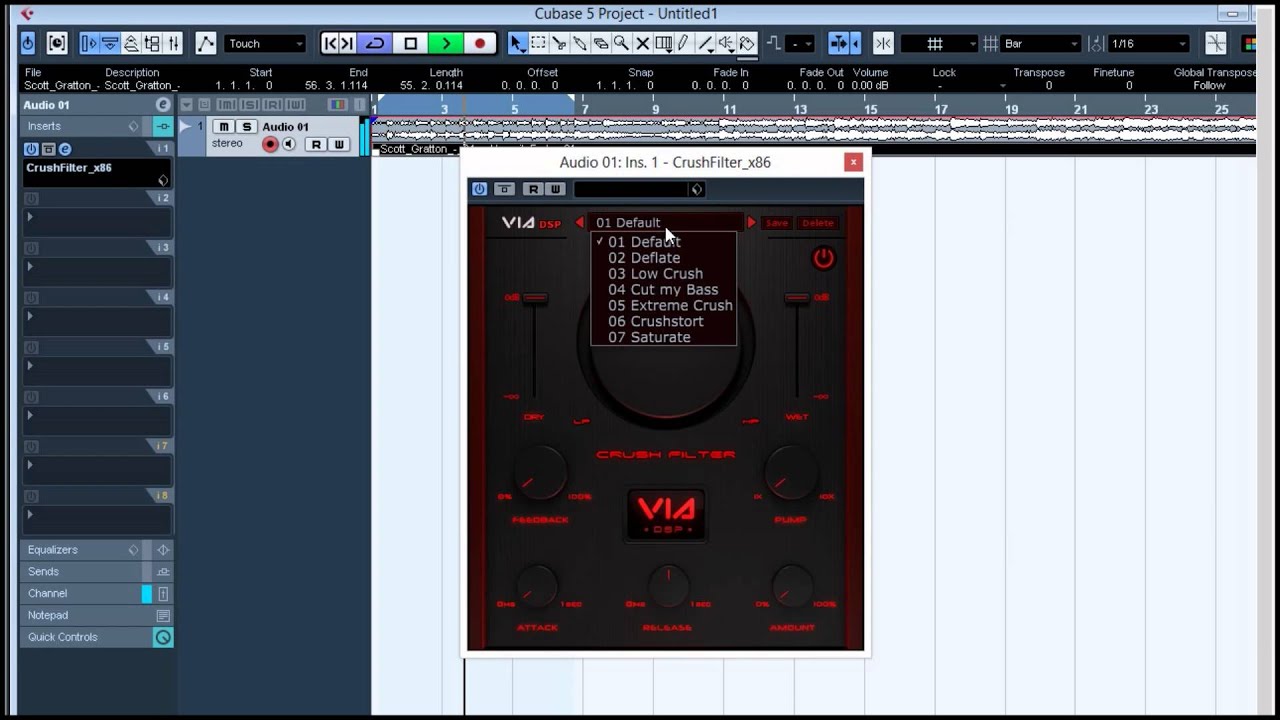Open the plugin window preset browser field
This screenshot has width=1280, height=720.
point(639,189)
